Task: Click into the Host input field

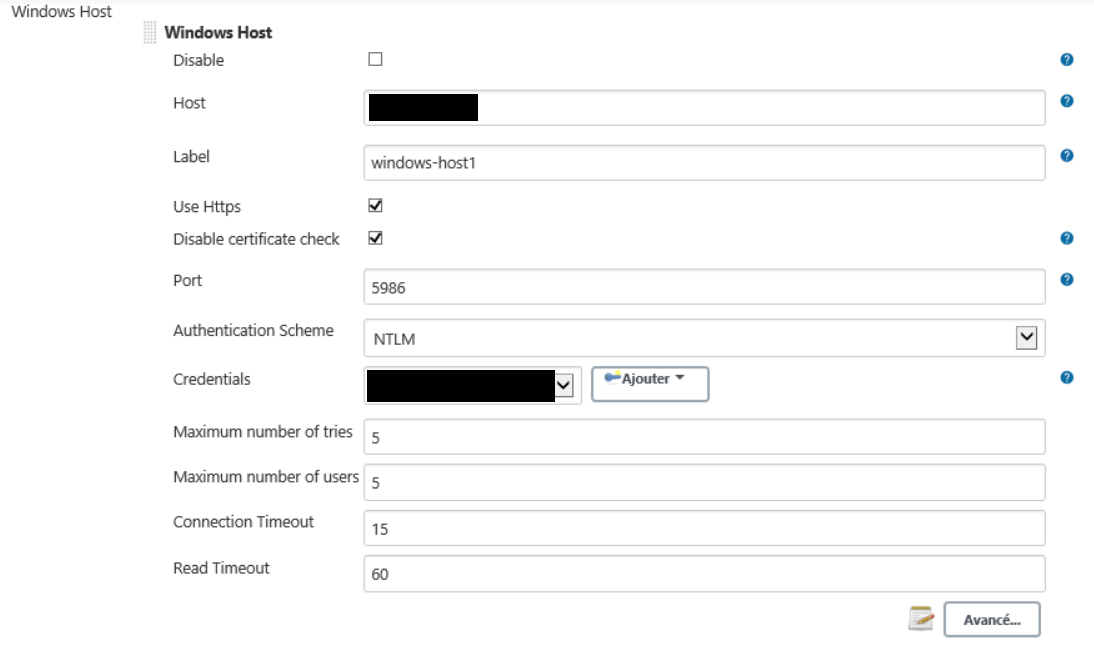Action: pos(760,108)
